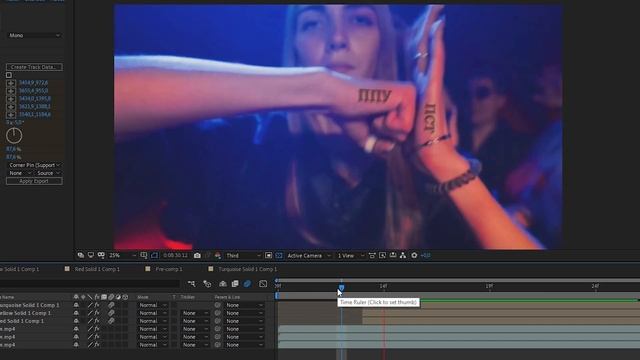
Task: Open the TrkMat dropdown for Yellow Solid 1 Comp 1
Action: tap(195, 313)
